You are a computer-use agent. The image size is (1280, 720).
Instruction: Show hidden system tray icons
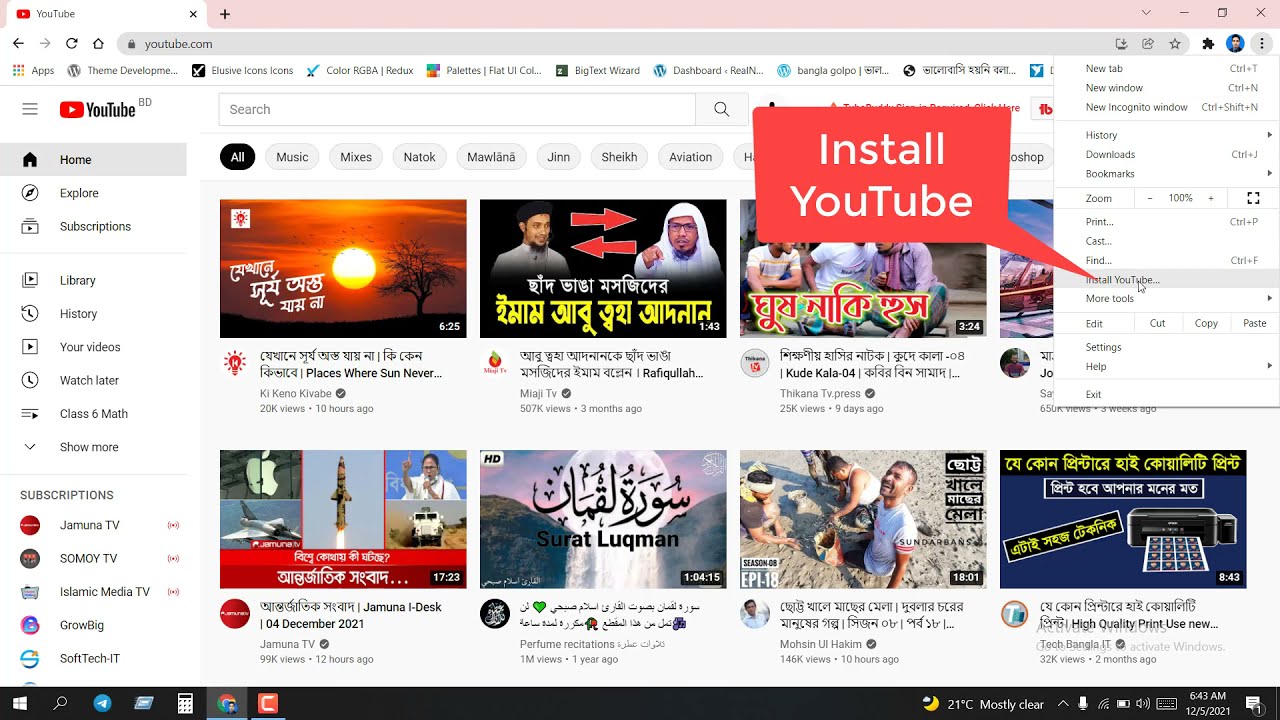(1062, 704)
